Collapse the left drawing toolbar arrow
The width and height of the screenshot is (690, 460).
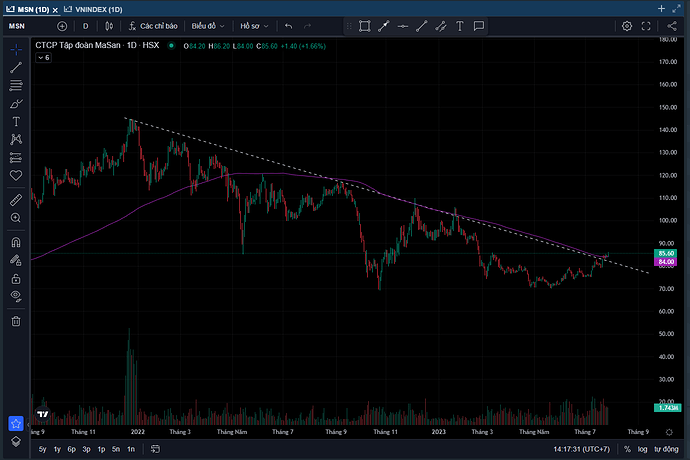tap(28, 424)
